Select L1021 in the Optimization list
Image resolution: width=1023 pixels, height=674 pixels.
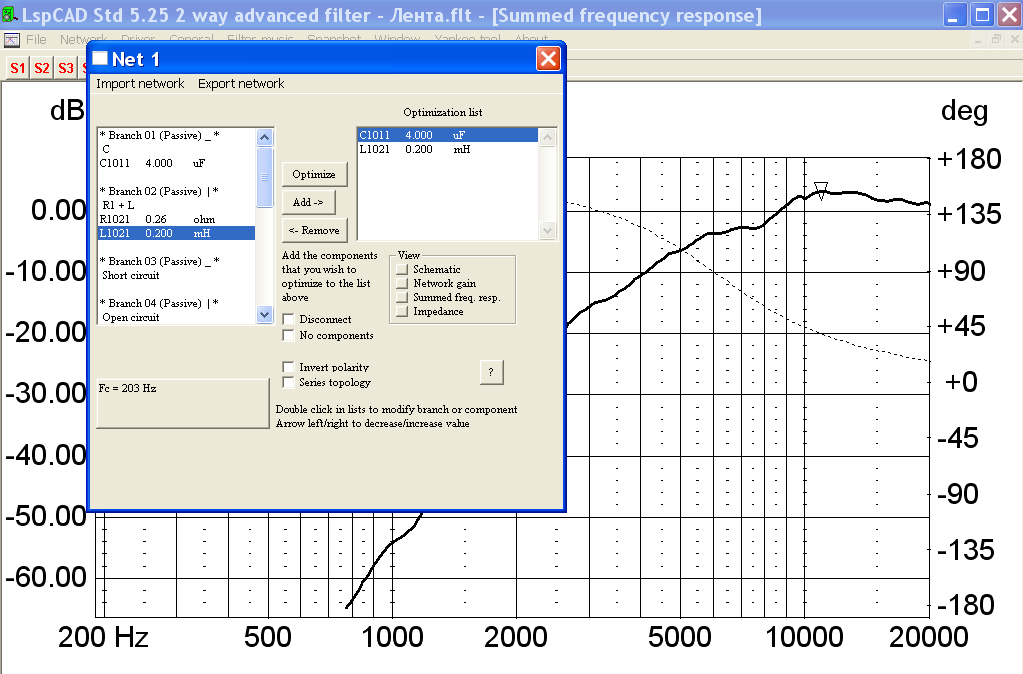pos(448,149)
